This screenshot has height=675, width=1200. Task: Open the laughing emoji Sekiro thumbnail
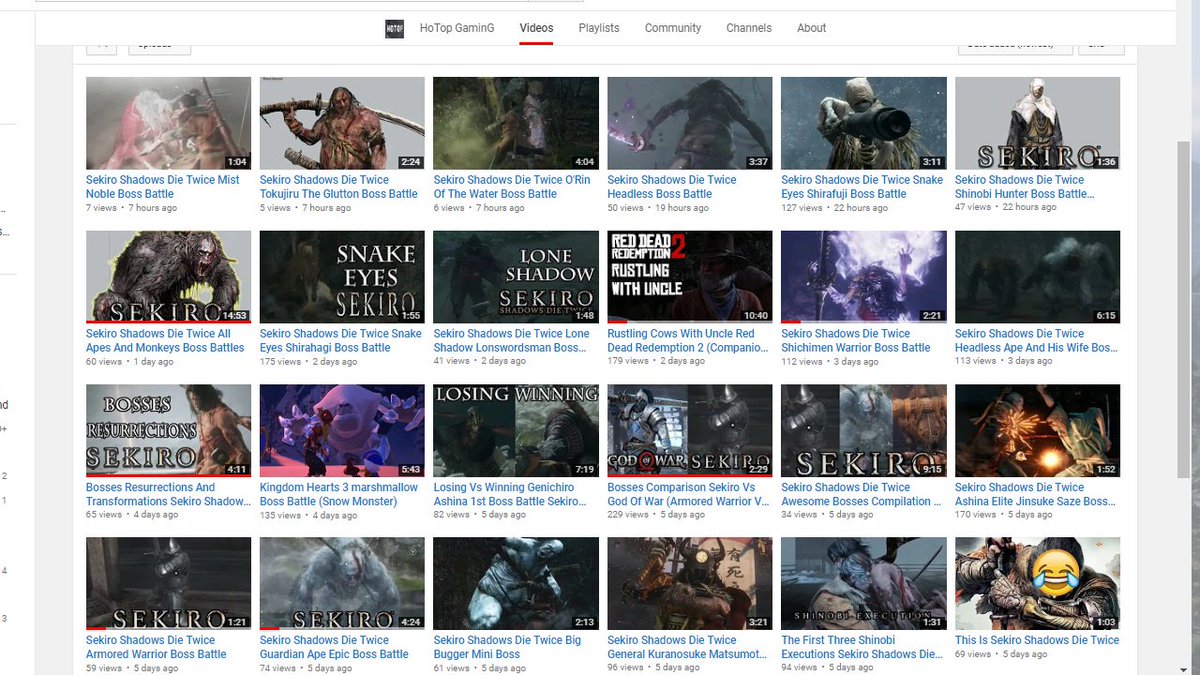(x=1038, y=584)
